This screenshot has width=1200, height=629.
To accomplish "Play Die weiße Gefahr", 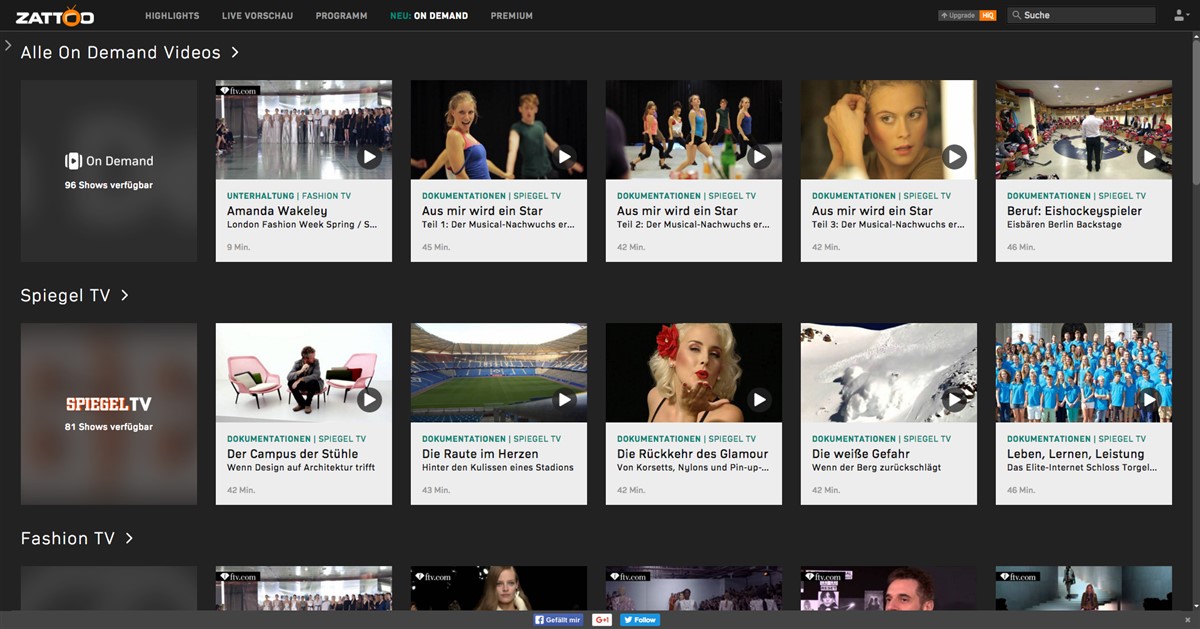I will tap(955, 400).
